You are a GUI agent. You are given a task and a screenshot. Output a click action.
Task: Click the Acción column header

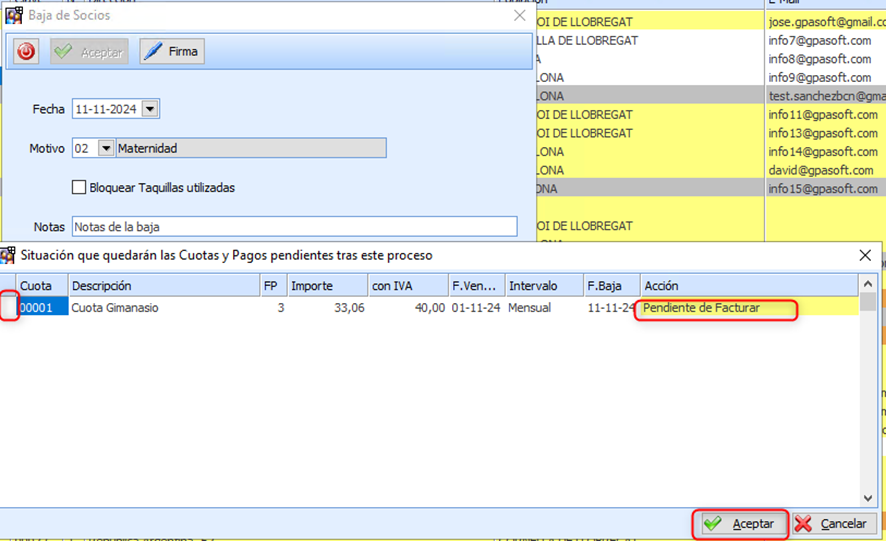coord(748,286)
